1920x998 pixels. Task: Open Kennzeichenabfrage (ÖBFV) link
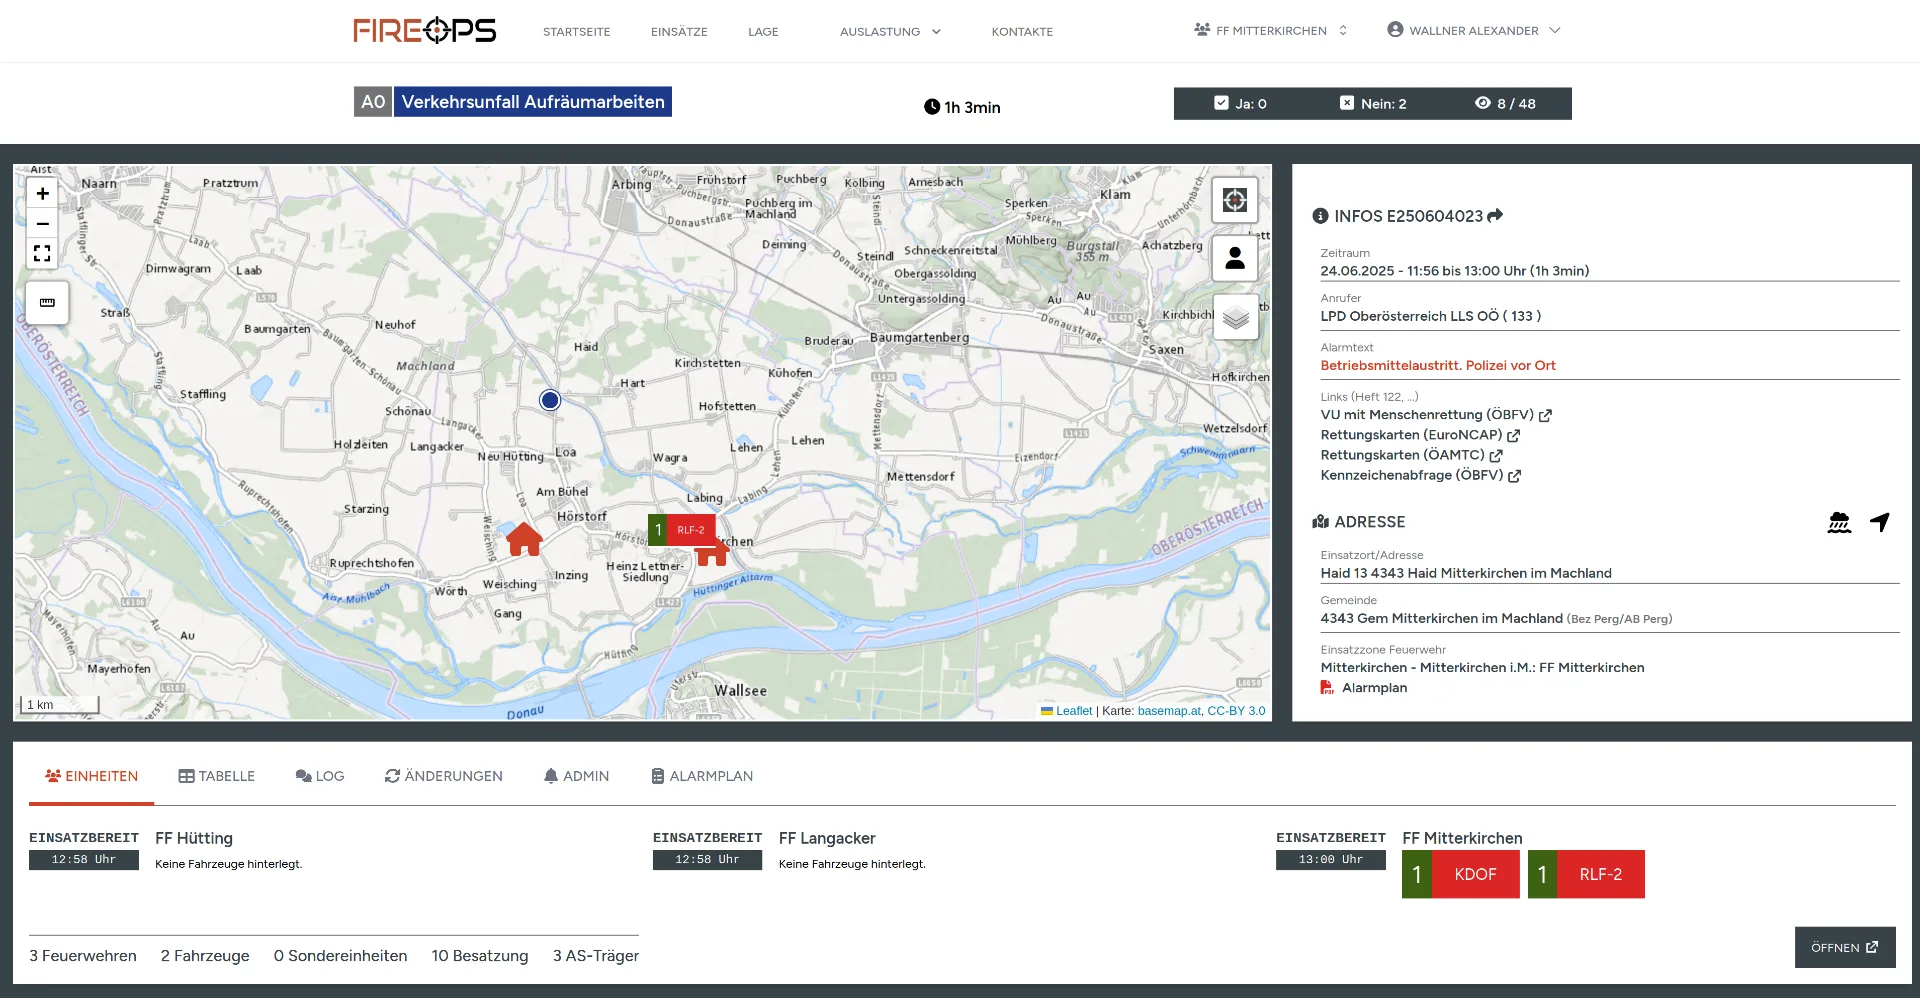click(1420, 475)
